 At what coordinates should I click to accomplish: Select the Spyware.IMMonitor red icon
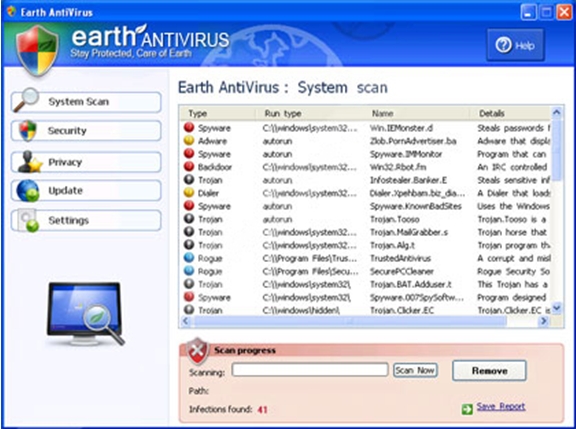point(189,154)
